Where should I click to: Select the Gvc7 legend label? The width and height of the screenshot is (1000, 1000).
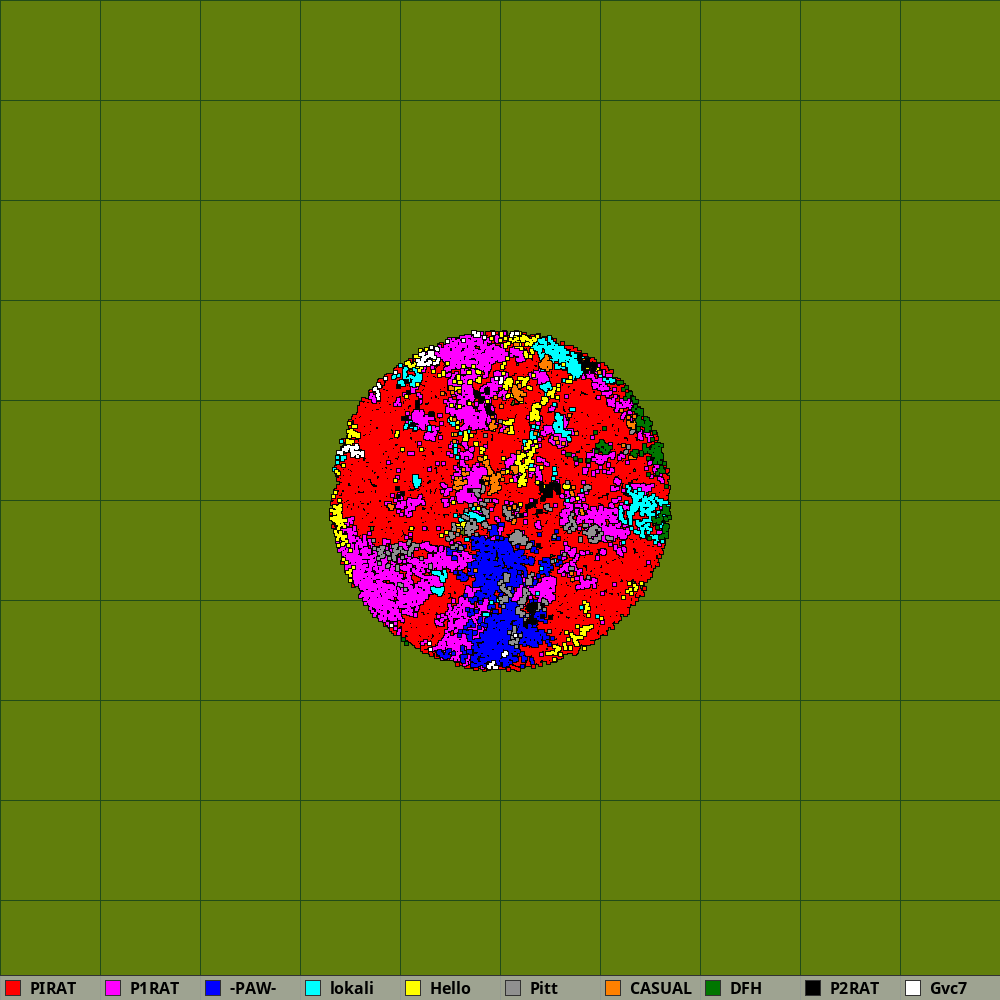point(948,989)
